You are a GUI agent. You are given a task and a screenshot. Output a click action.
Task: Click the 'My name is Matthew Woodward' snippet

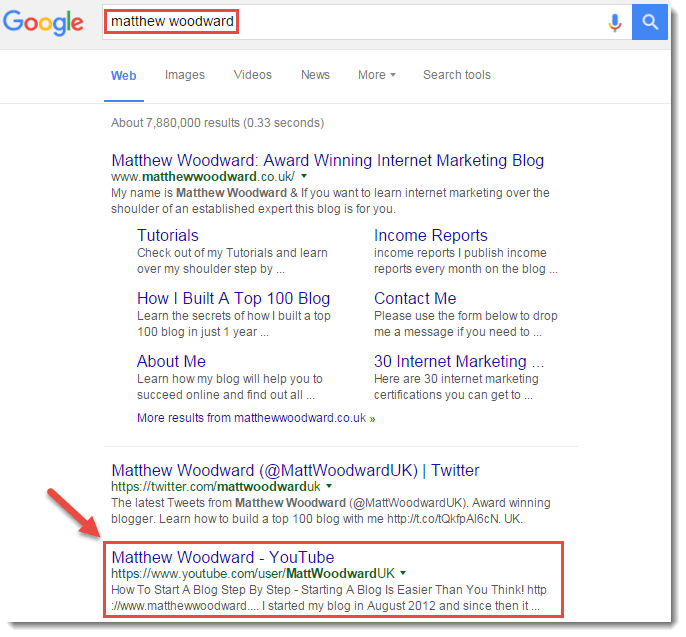coord(330,201)
